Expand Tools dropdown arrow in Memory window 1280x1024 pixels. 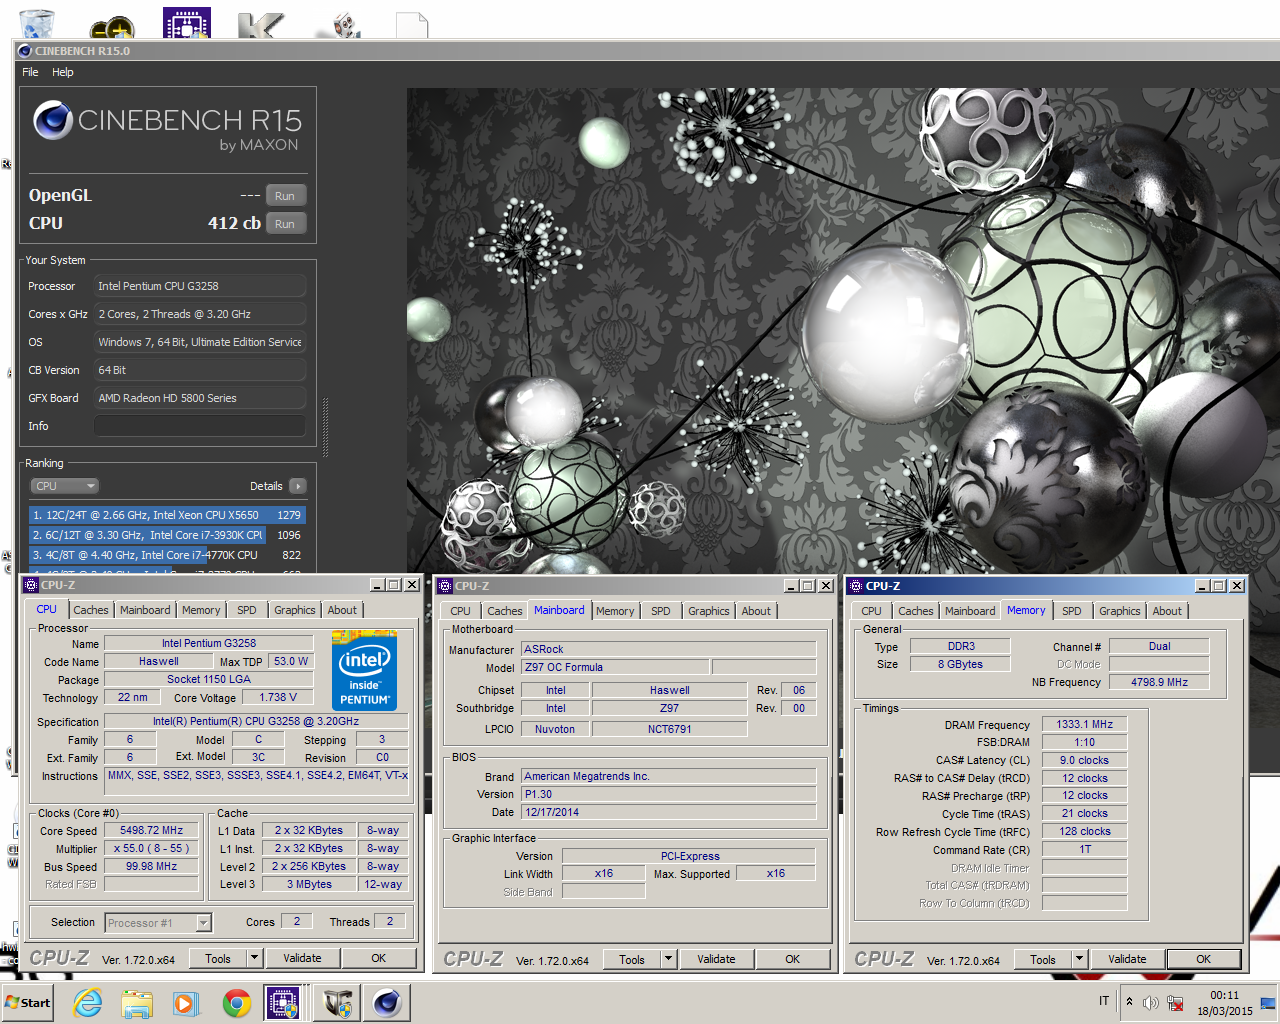coord(1079,959)
